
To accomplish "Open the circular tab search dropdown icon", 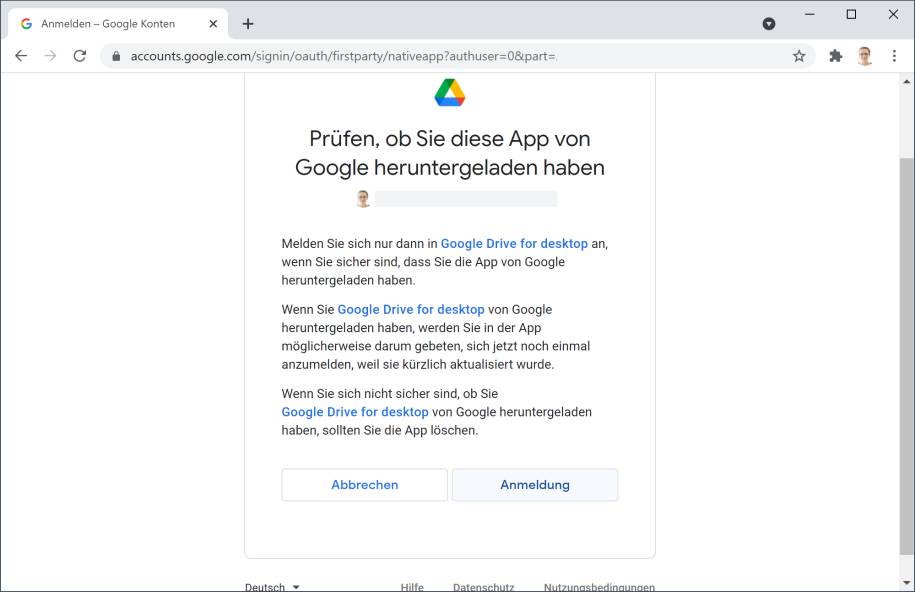I will [x=769, y=23].
